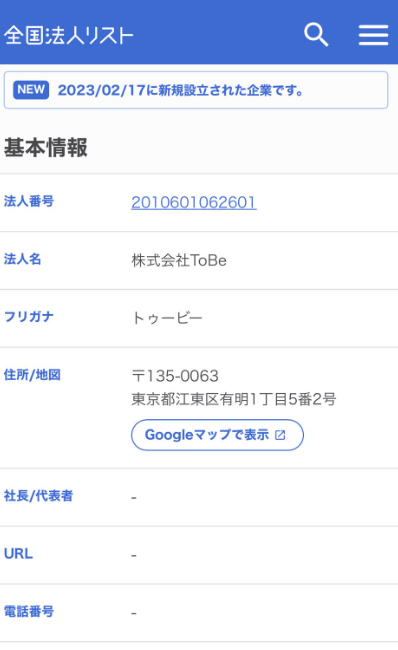Screen dimensions: 398x650
Task: Select the フリガナ row label
Action: [x=29, y=317]
